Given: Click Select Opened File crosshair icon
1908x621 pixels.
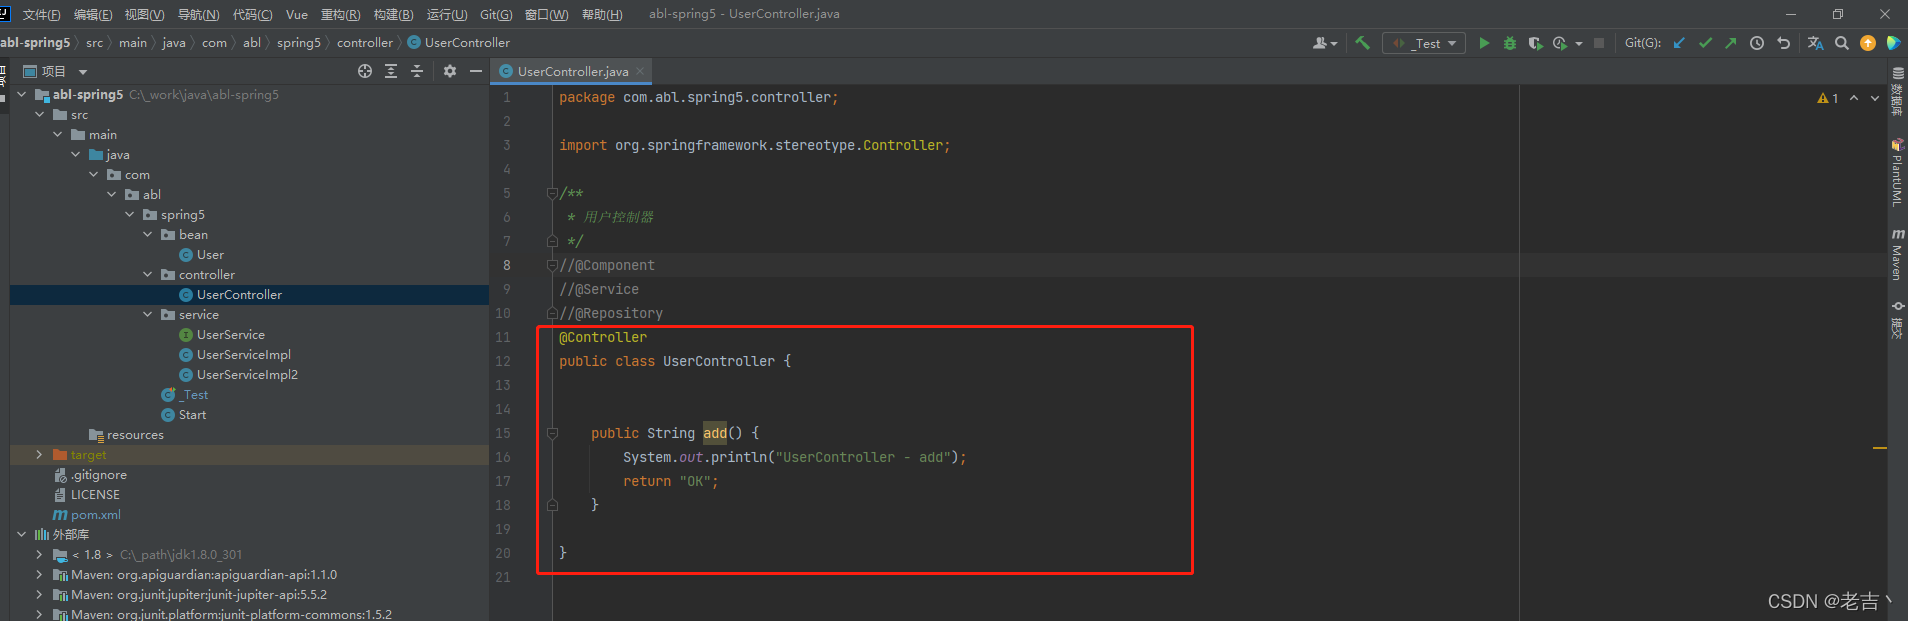Looking at the screenshot, I should pos(365,71).
